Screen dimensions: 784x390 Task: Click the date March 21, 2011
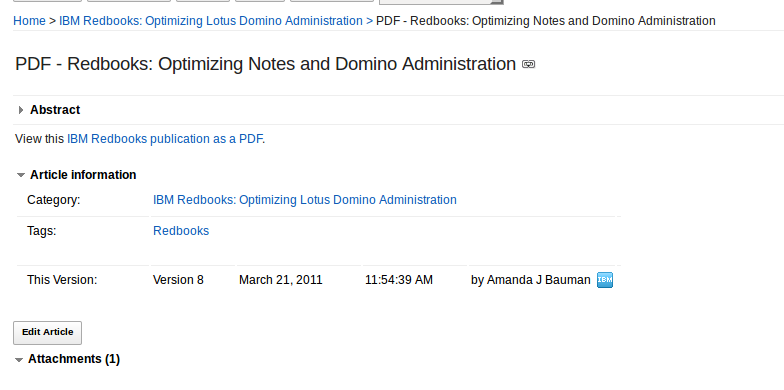coord(280,280)
